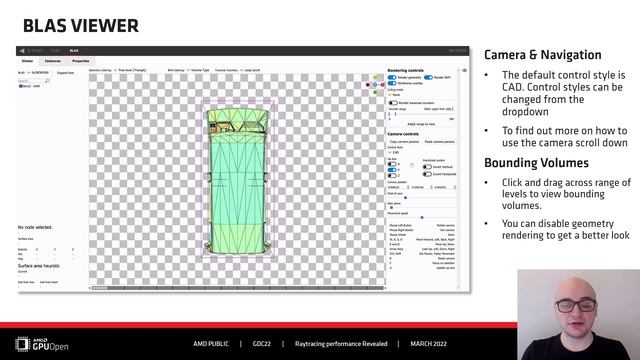640x360 pixels.
Task: Click the 'Mouse Wheel' shortcut row
Action: pos(422,235)
